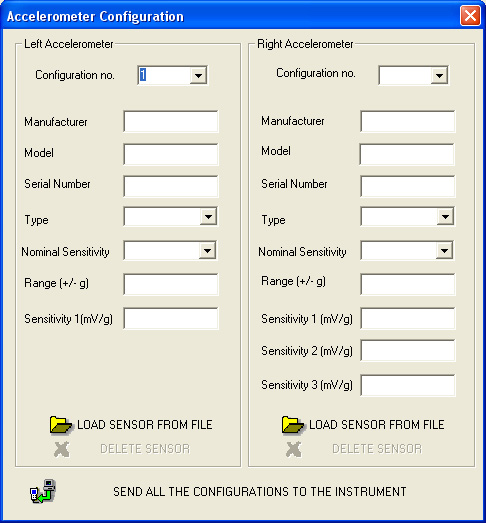Click the left Range (+/- g) field
Viewport: 486px width, 523px height.
pos(171,284)
